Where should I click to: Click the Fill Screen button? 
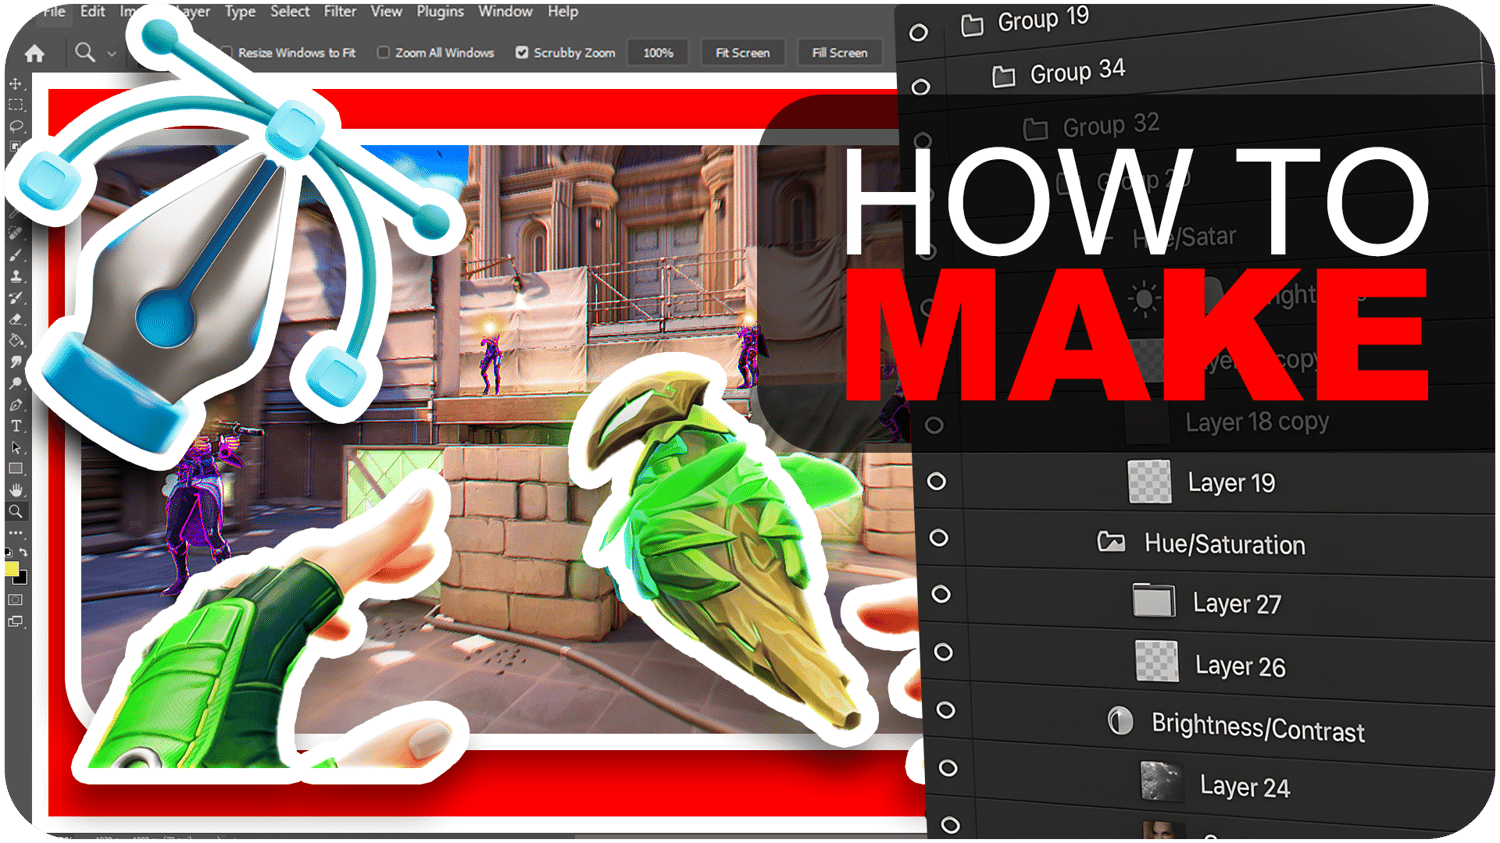840,53
